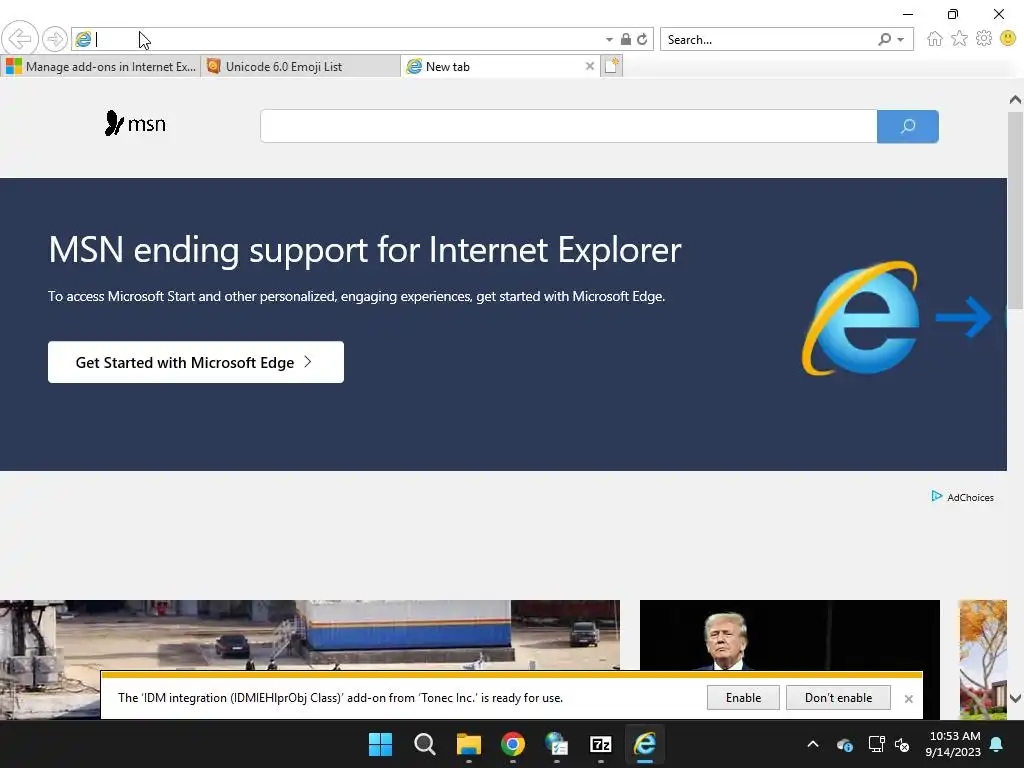Open the address bar autocomplete dropdown arrow
The width and height of the screenshot is (1024, 768).
coord(609,40)
